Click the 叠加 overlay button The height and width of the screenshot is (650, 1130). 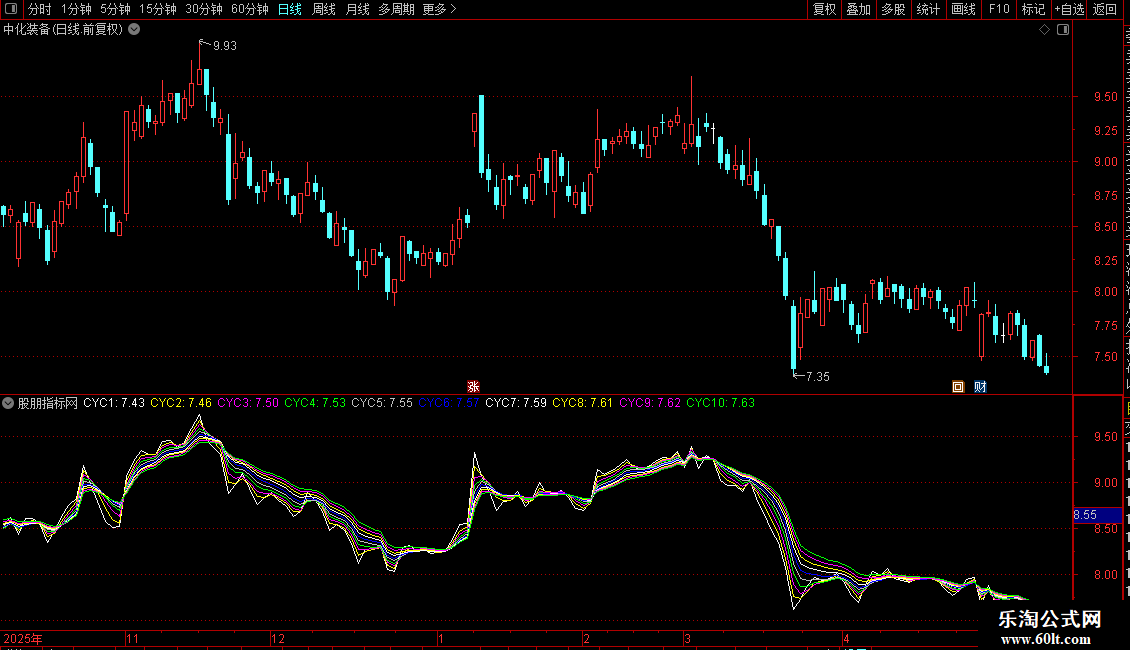(859, 9)
